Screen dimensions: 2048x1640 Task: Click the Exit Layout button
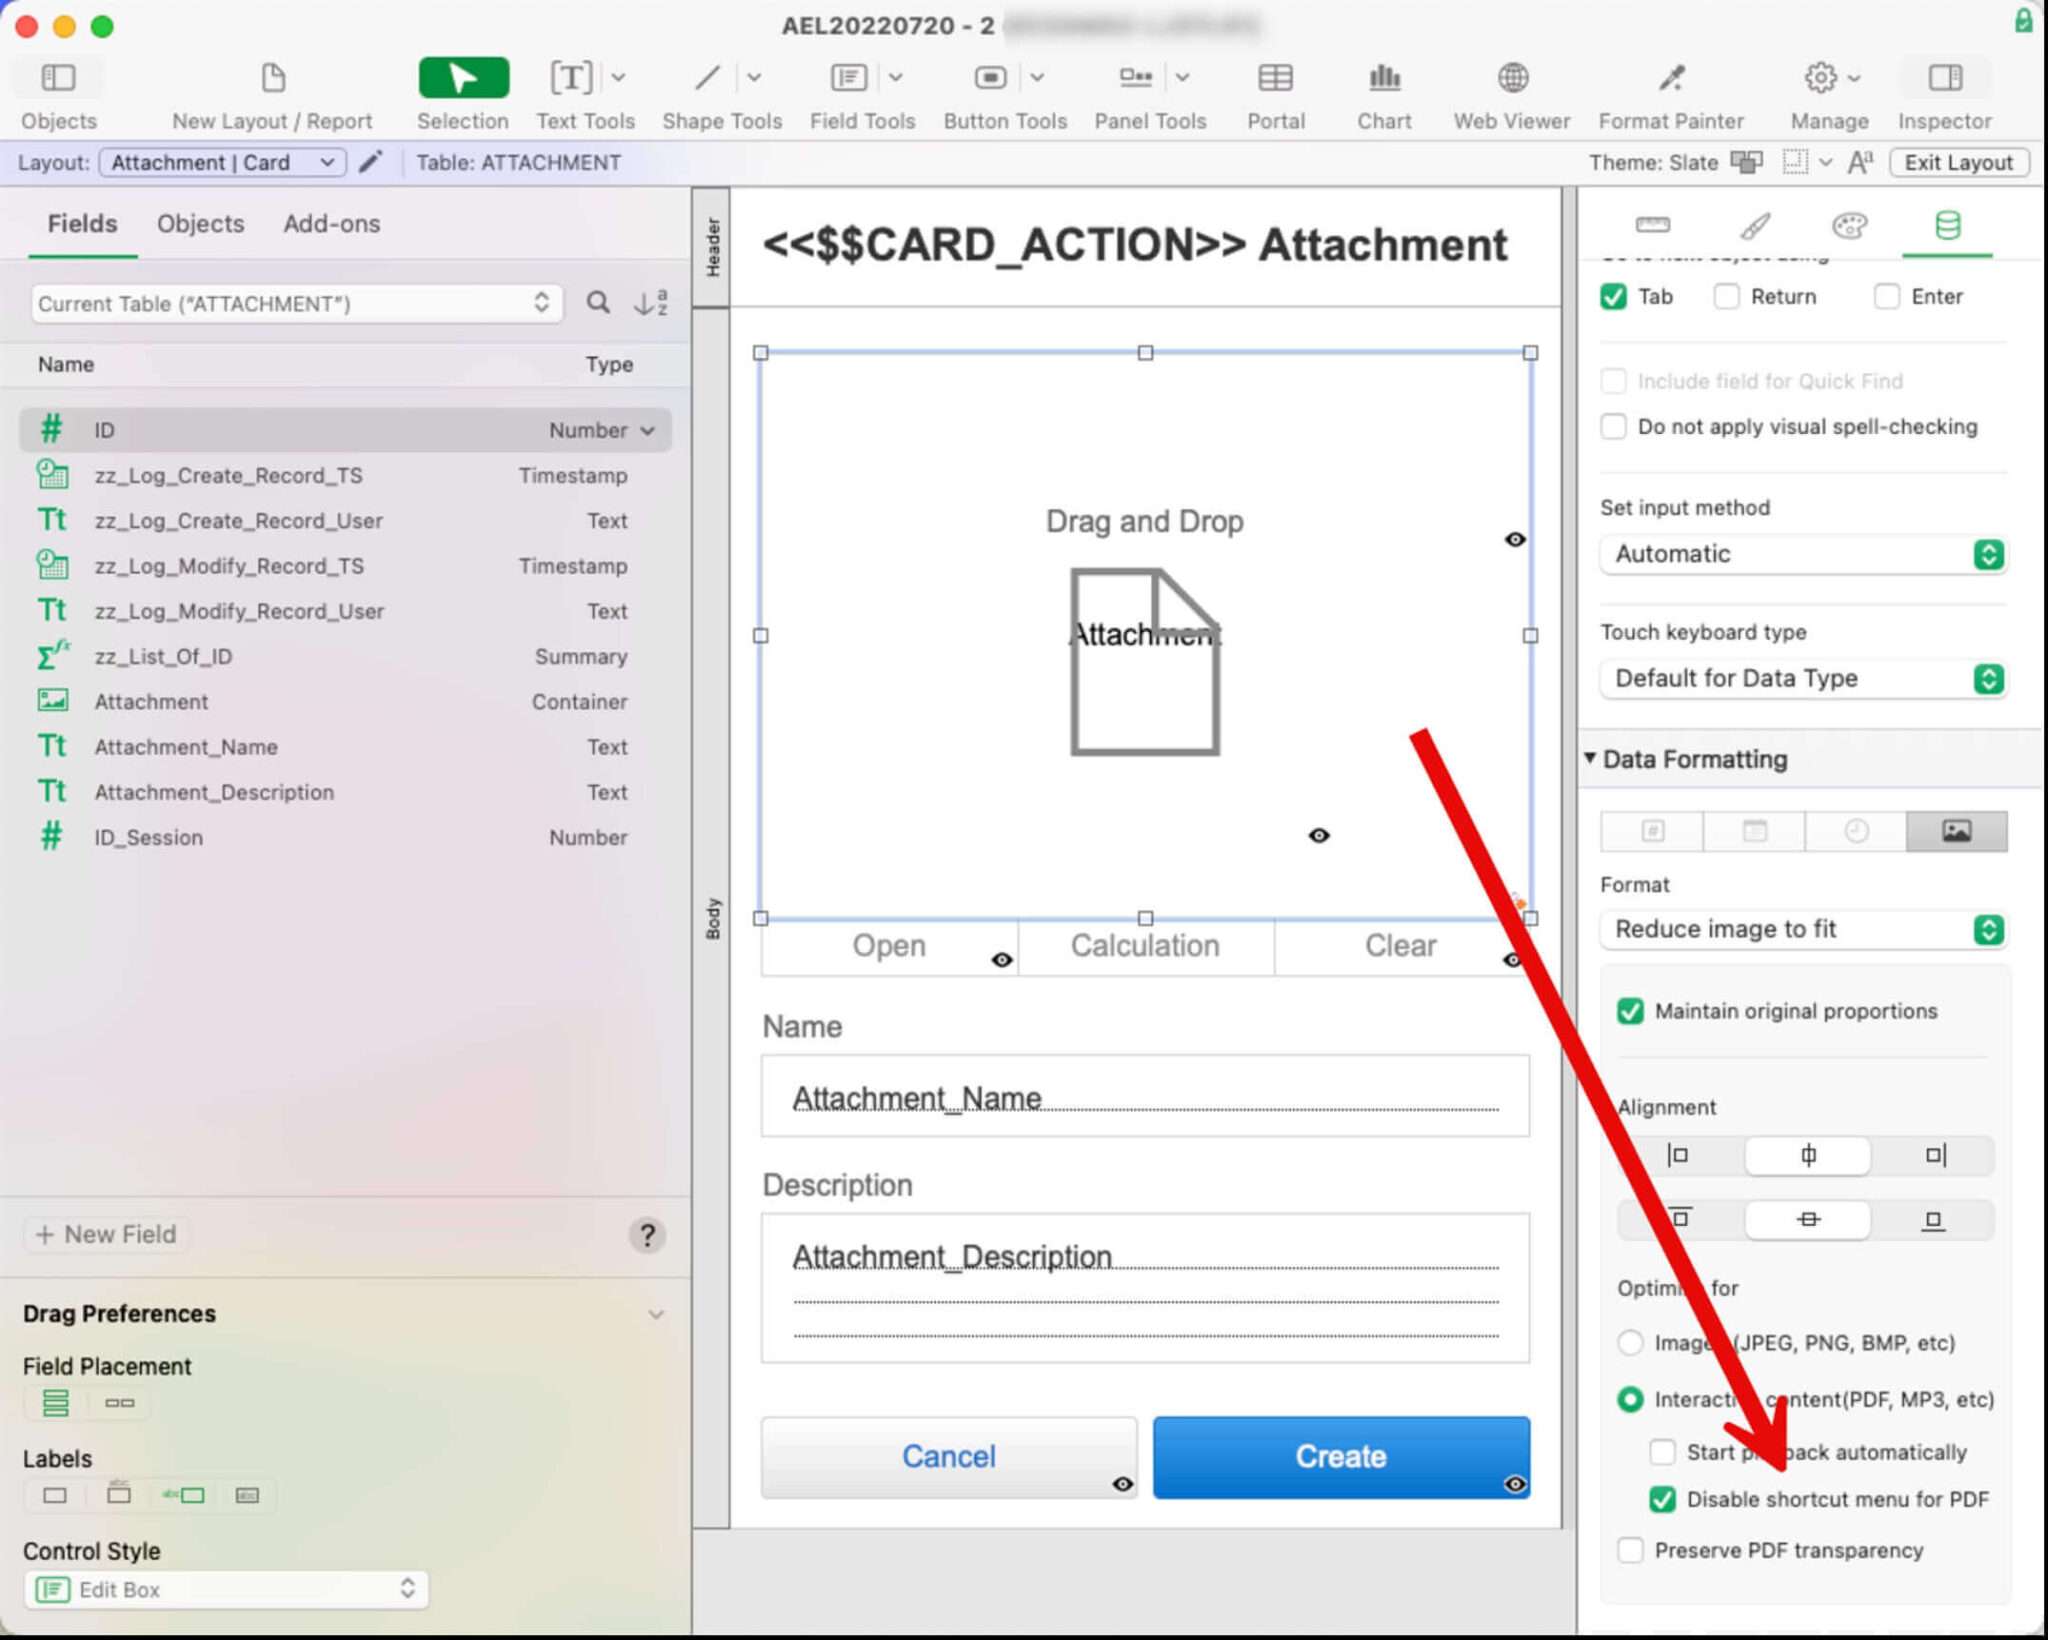click(1957, 162)
